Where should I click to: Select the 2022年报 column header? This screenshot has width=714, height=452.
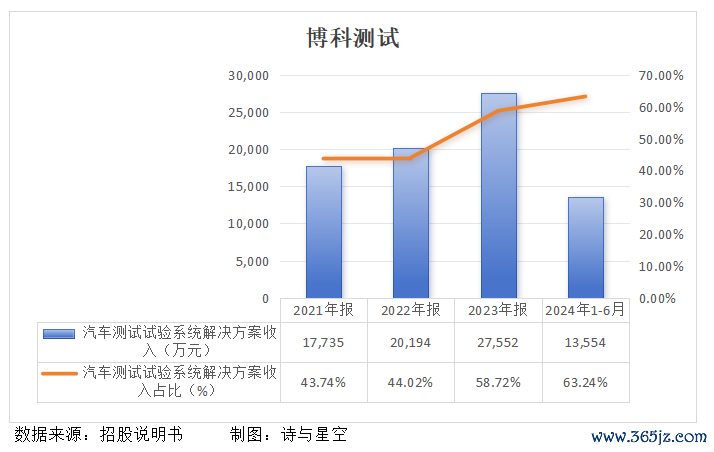click(x=411, y=310)
